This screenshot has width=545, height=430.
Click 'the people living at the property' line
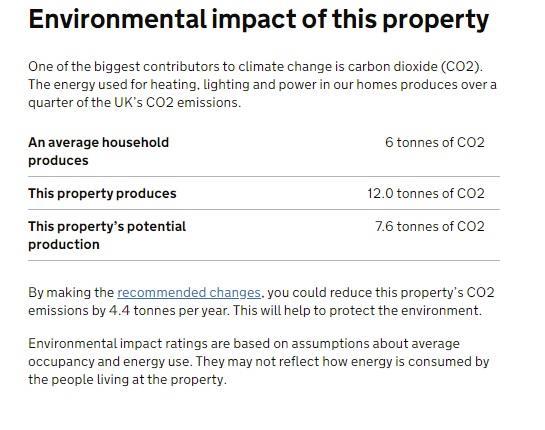point(127,380)
